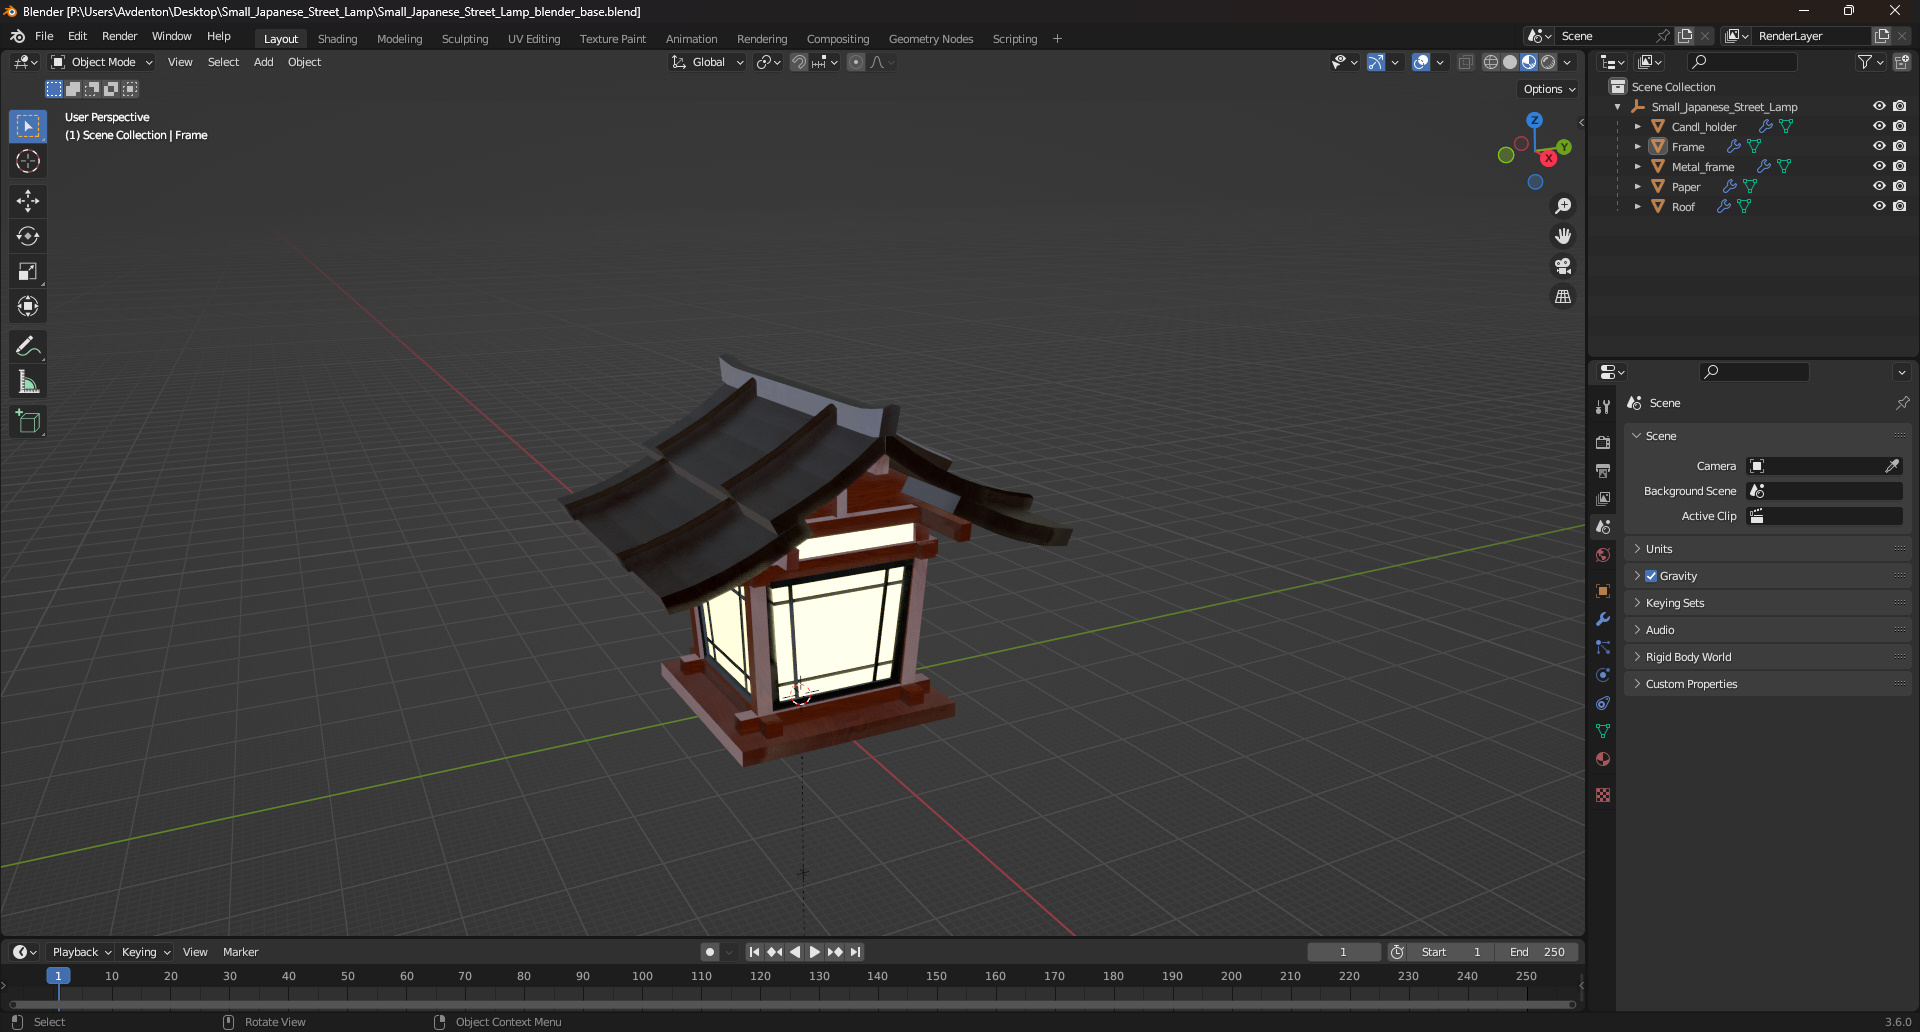The height and width of the screenshot is (1032, 1920).
Task: Select the Add Cube tool
Action: click(x=28, y=422)
